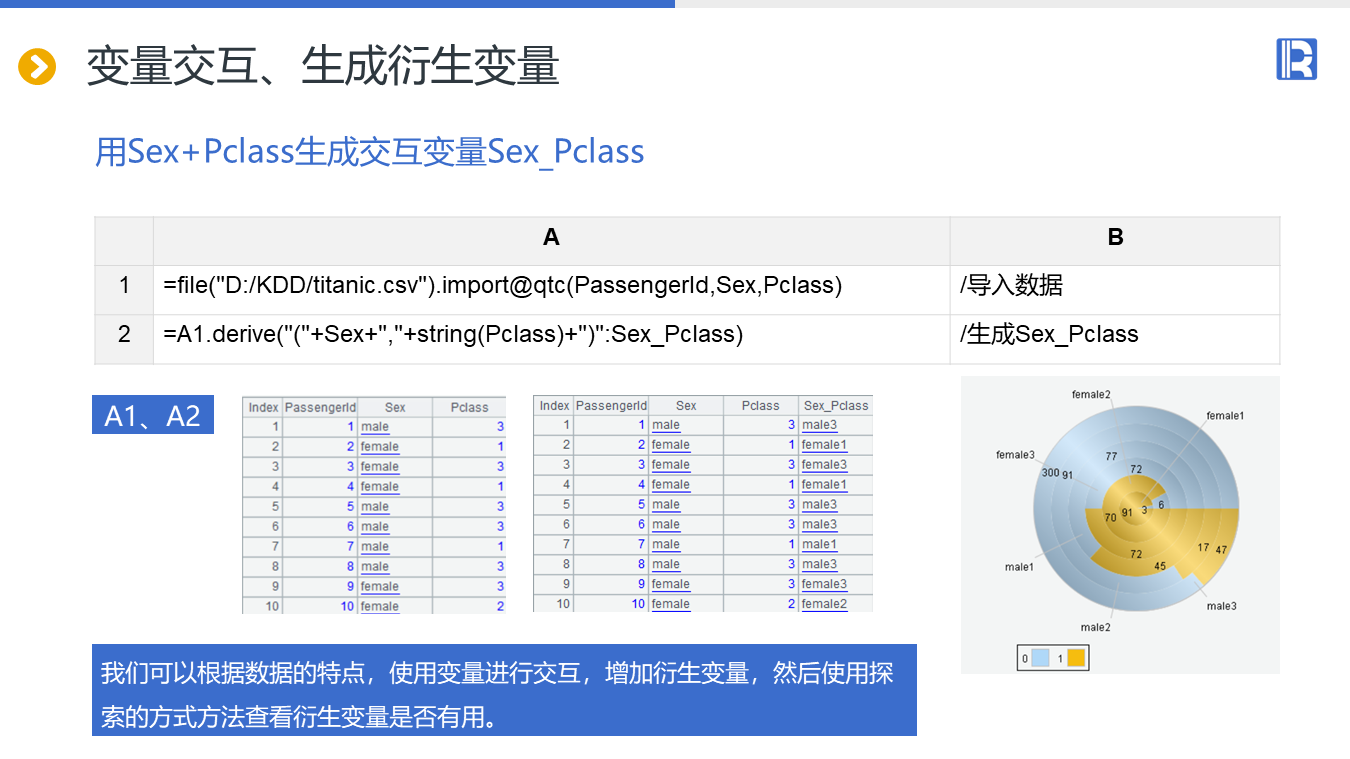
Task: Click column header A in the script grid
Action: click(551, 237)
